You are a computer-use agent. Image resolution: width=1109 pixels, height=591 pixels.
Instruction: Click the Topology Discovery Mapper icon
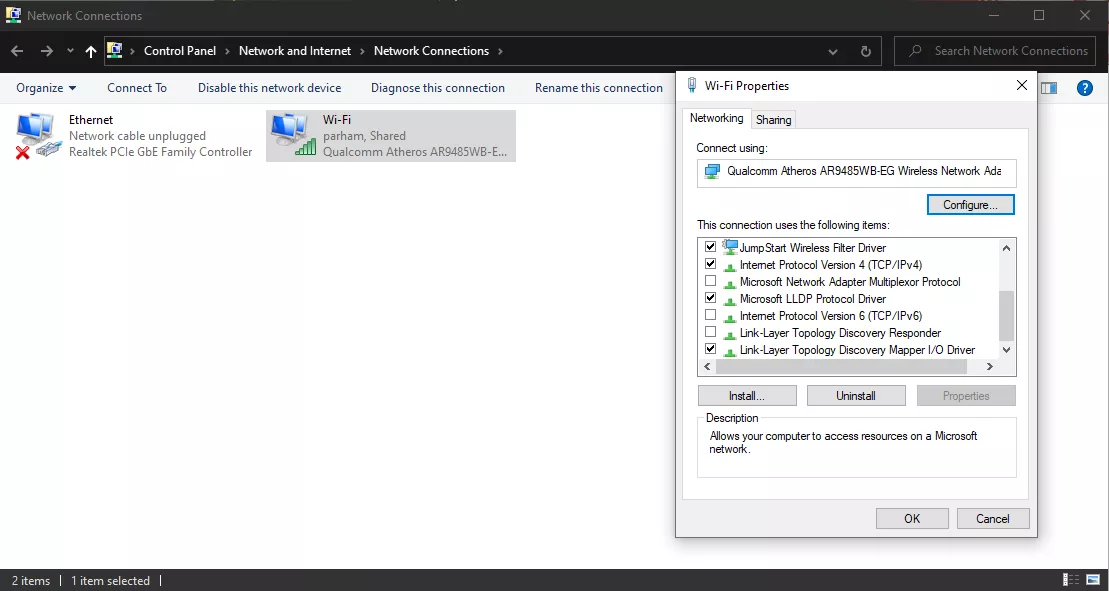coord(730,351)
